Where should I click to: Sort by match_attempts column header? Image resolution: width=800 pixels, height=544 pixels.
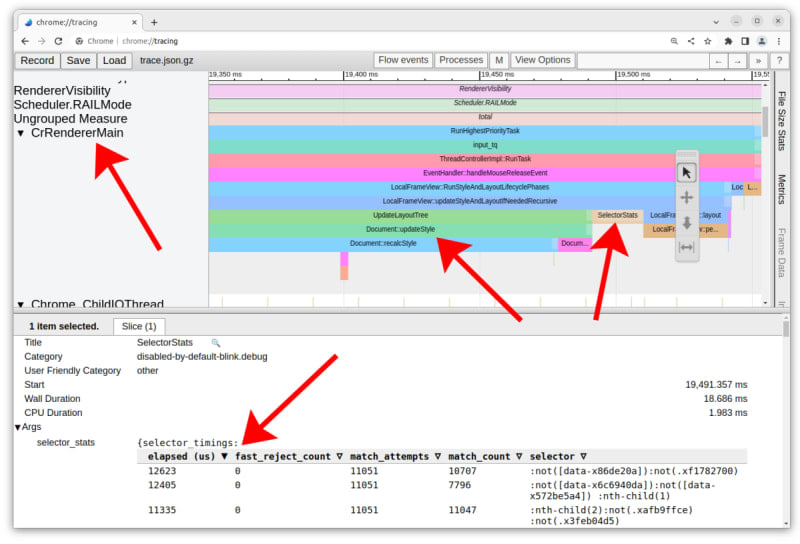[x=394, y=456]
